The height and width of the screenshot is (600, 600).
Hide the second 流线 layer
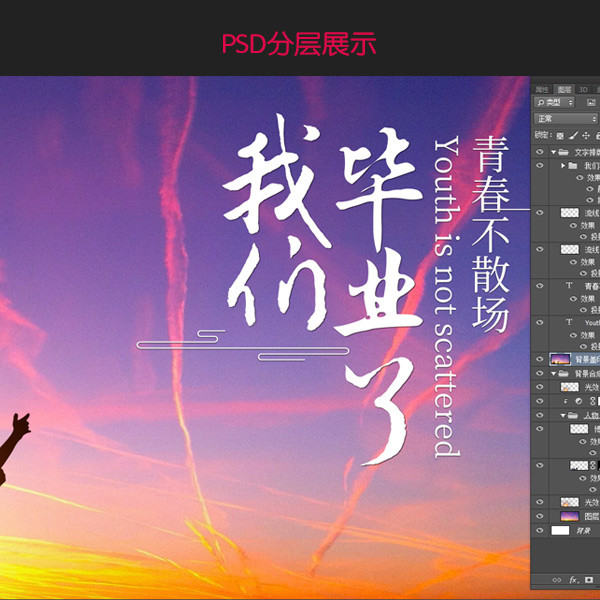(540, 249)
